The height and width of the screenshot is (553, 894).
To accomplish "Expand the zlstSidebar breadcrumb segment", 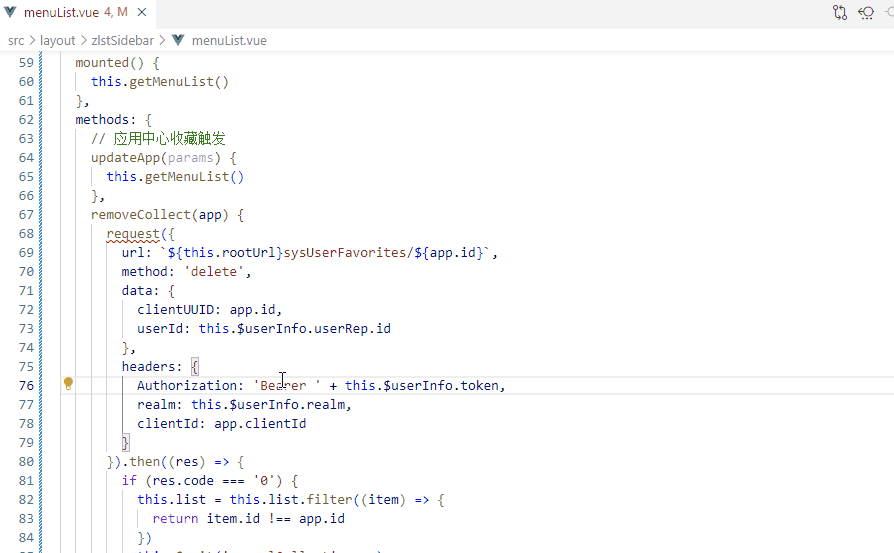I will [x=124, y=41].
